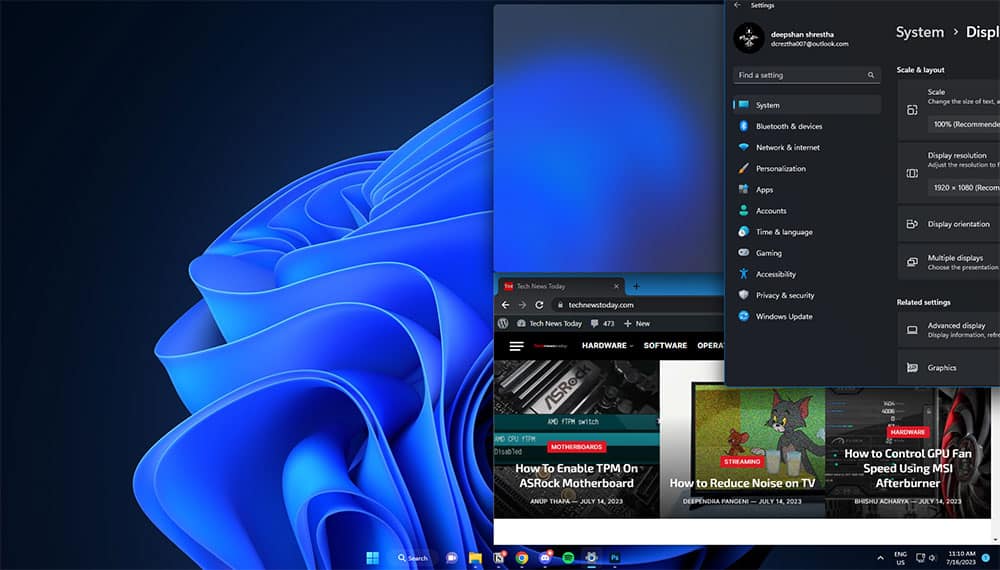Open Privacy & security settings
This screenshot has height=570, width=1000.
pos(807,295)
